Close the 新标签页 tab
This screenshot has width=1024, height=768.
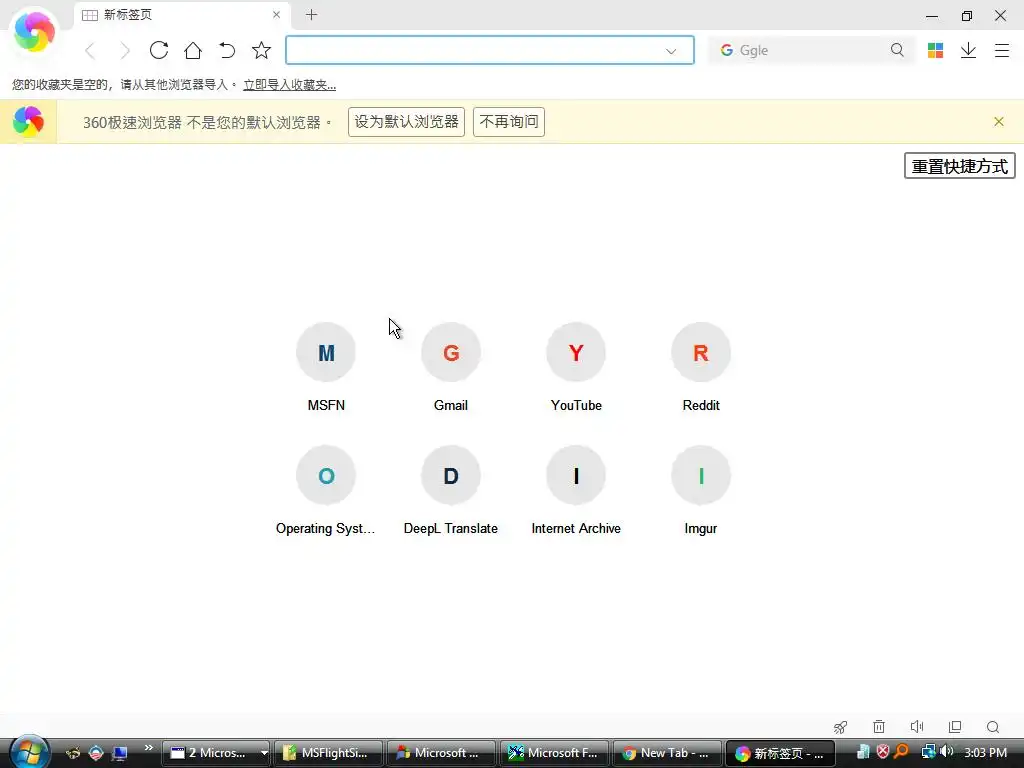click(276, 14)
